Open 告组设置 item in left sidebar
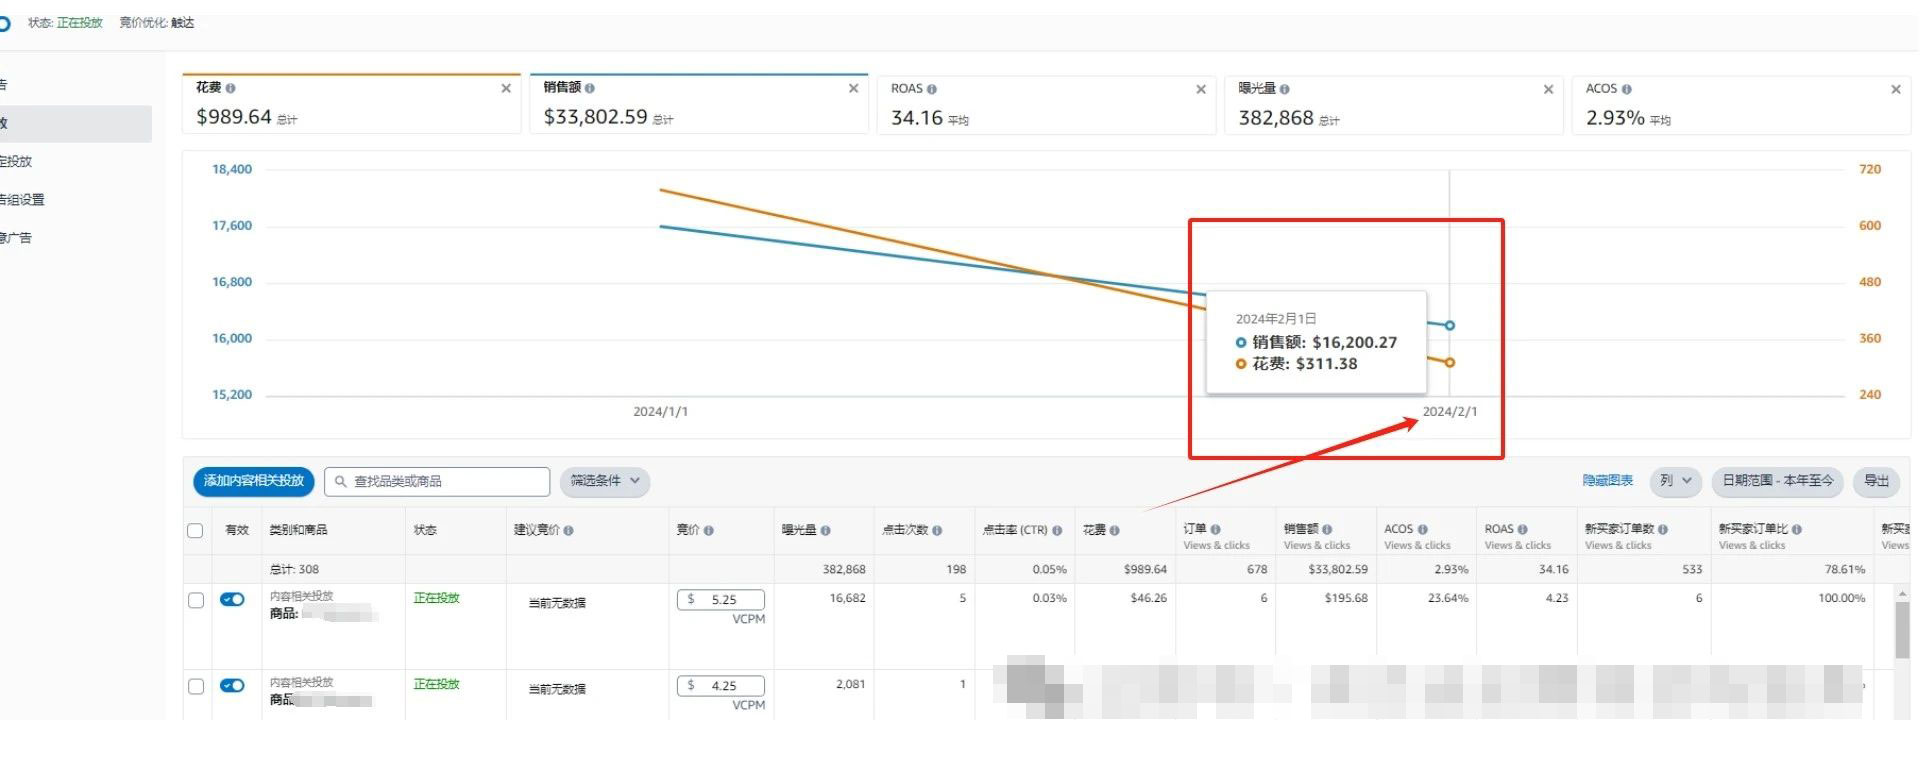Image resolution: width=1920 pixels, height=767 pixels. coord(23,200)
